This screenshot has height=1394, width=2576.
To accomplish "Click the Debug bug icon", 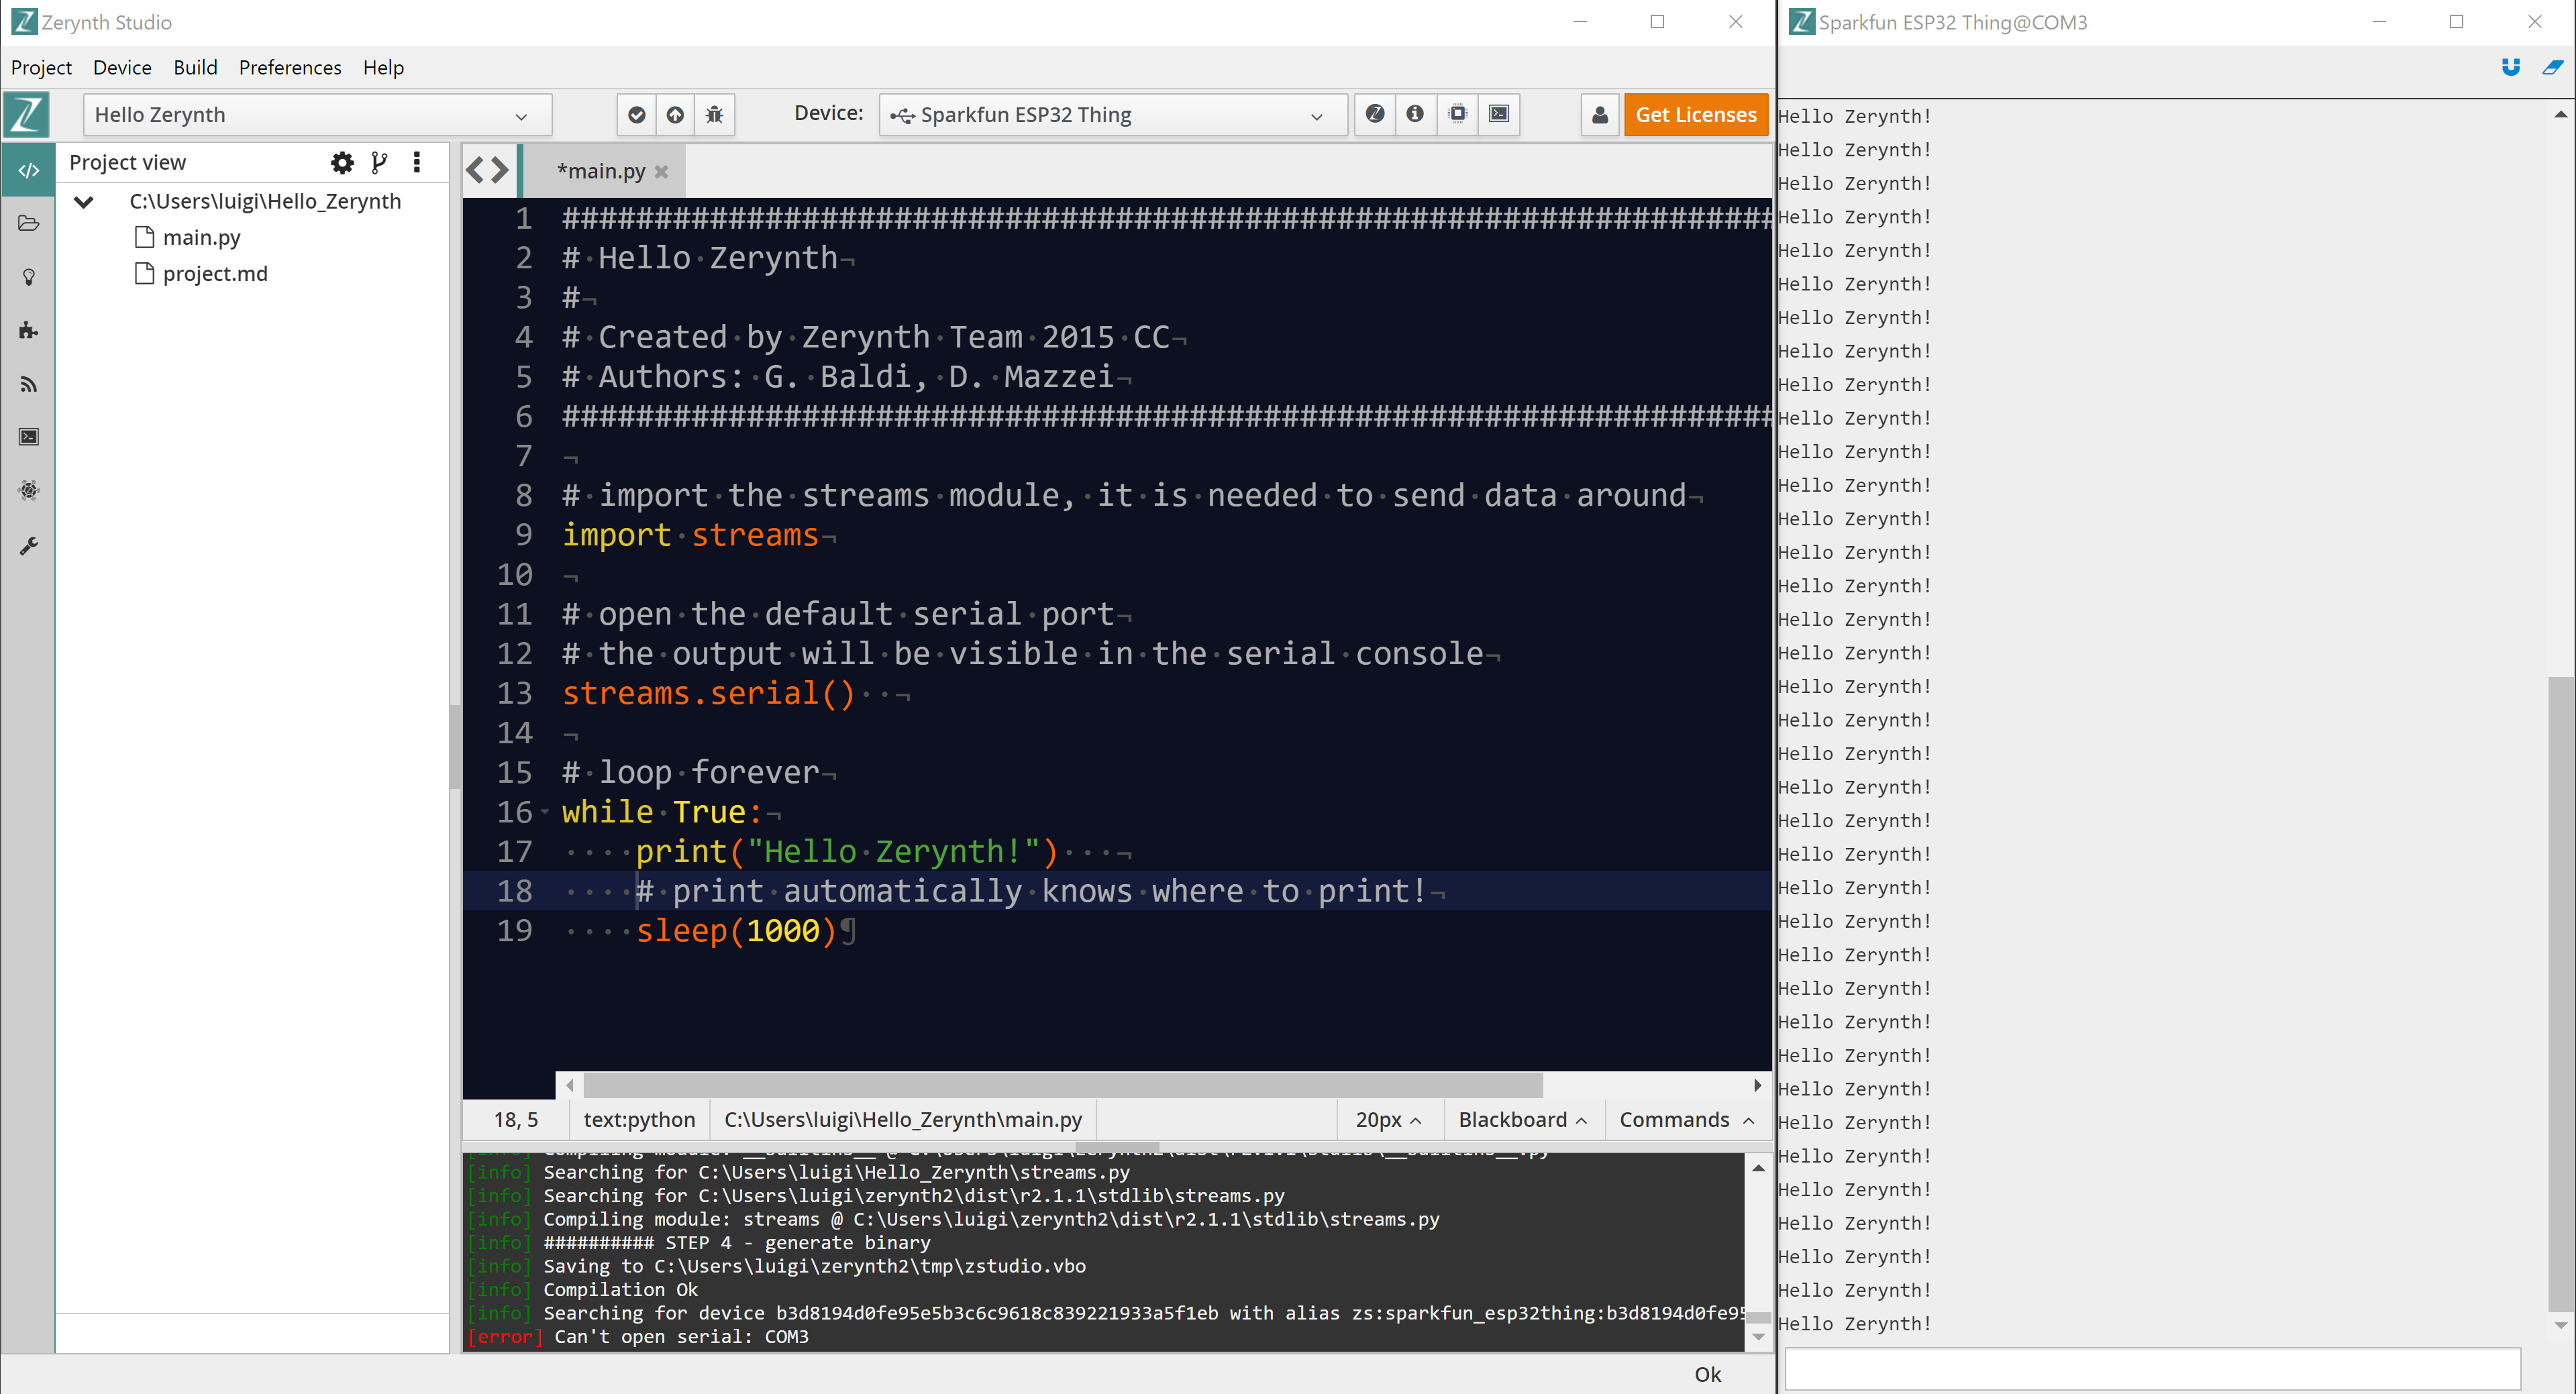I will (x=714, y=115).
